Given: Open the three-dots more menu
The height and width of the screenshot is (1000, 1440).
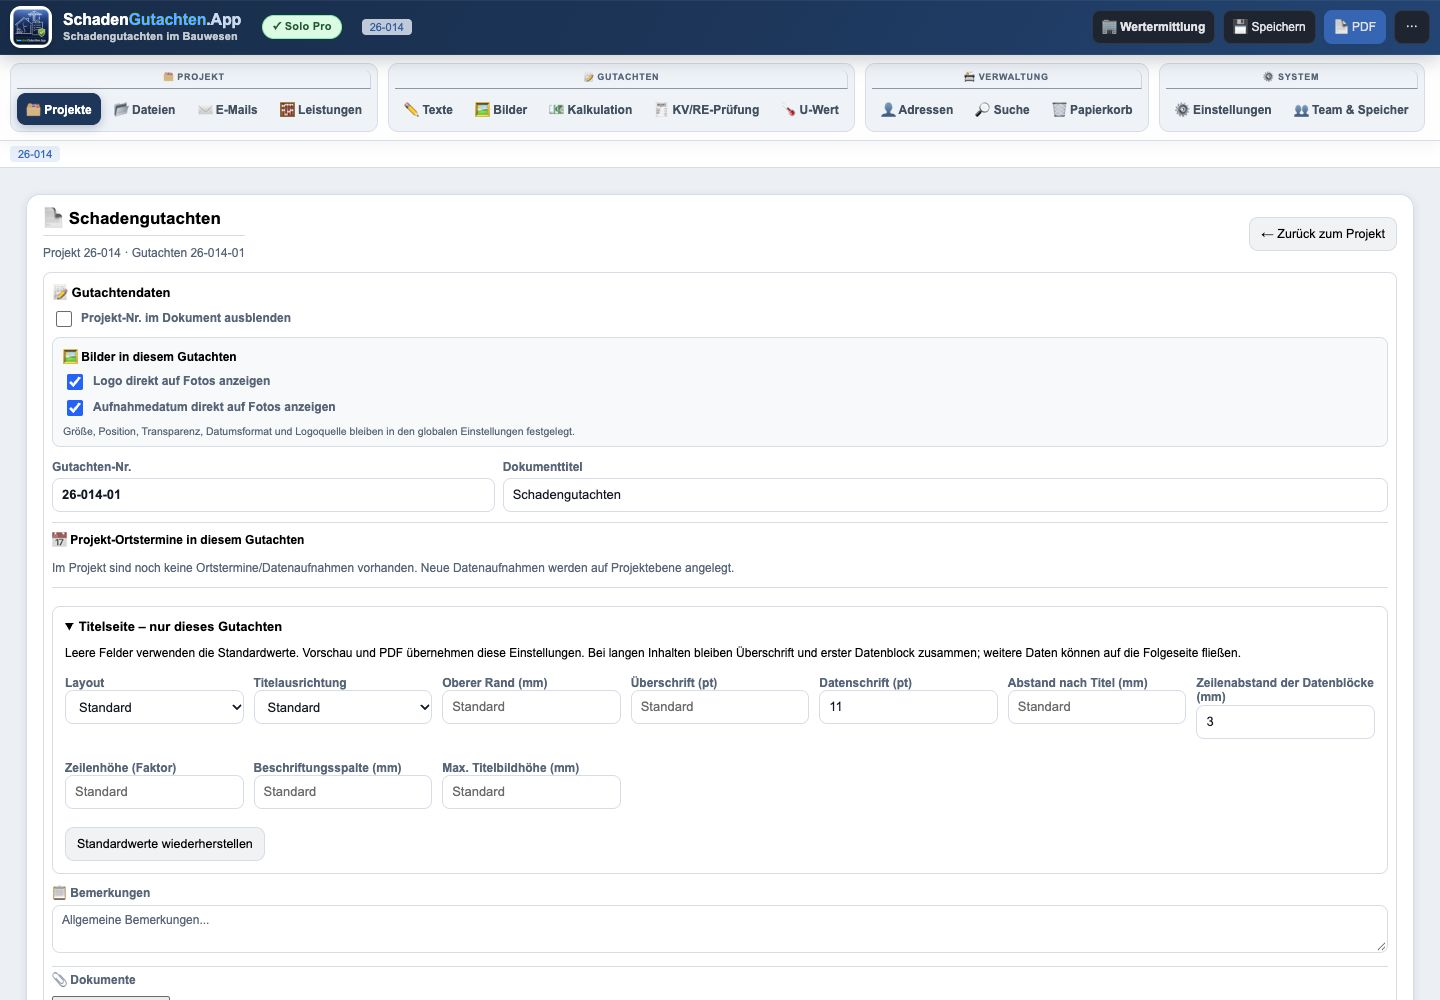Looking at the screenshot, I should pyautogui.click(x=1412, y=27).
